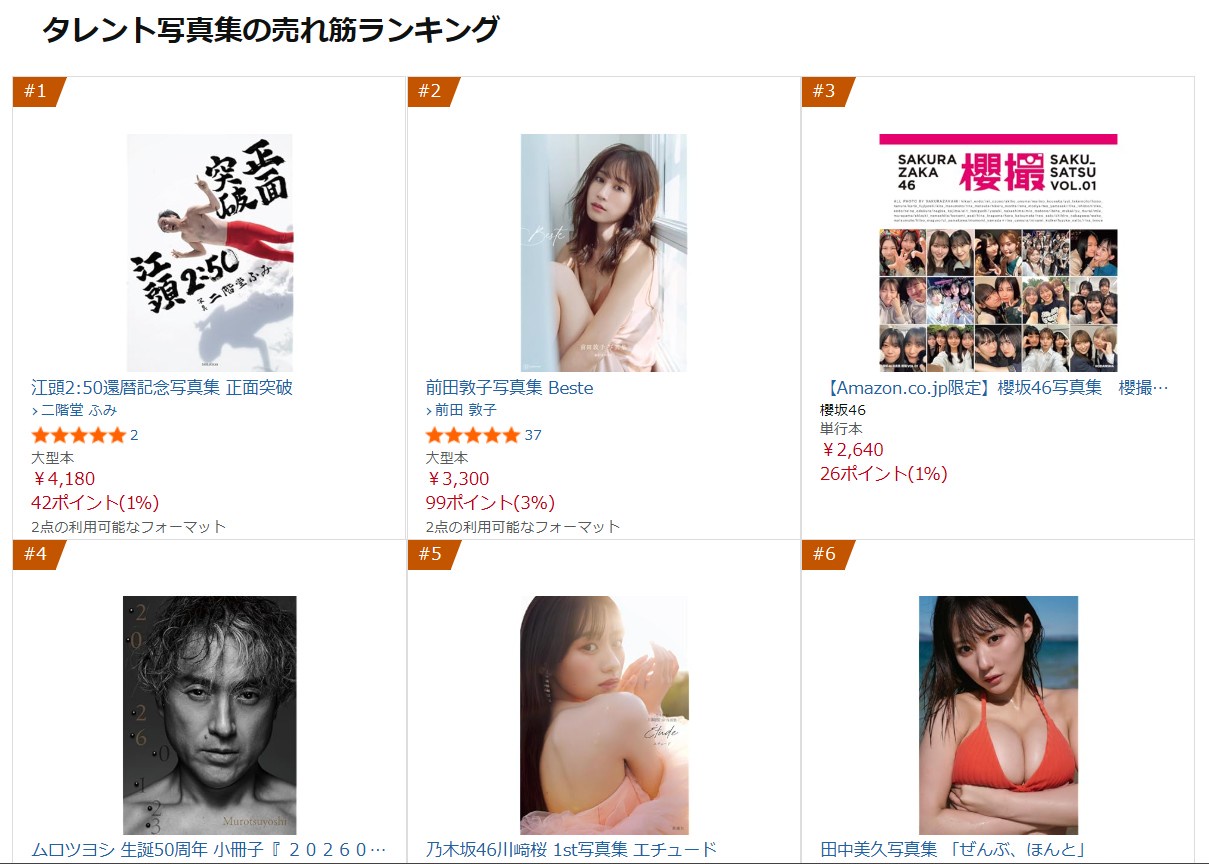Open the 田中美久 photo book cover
Screen dimensions: 1209x864
pos(998,715)
